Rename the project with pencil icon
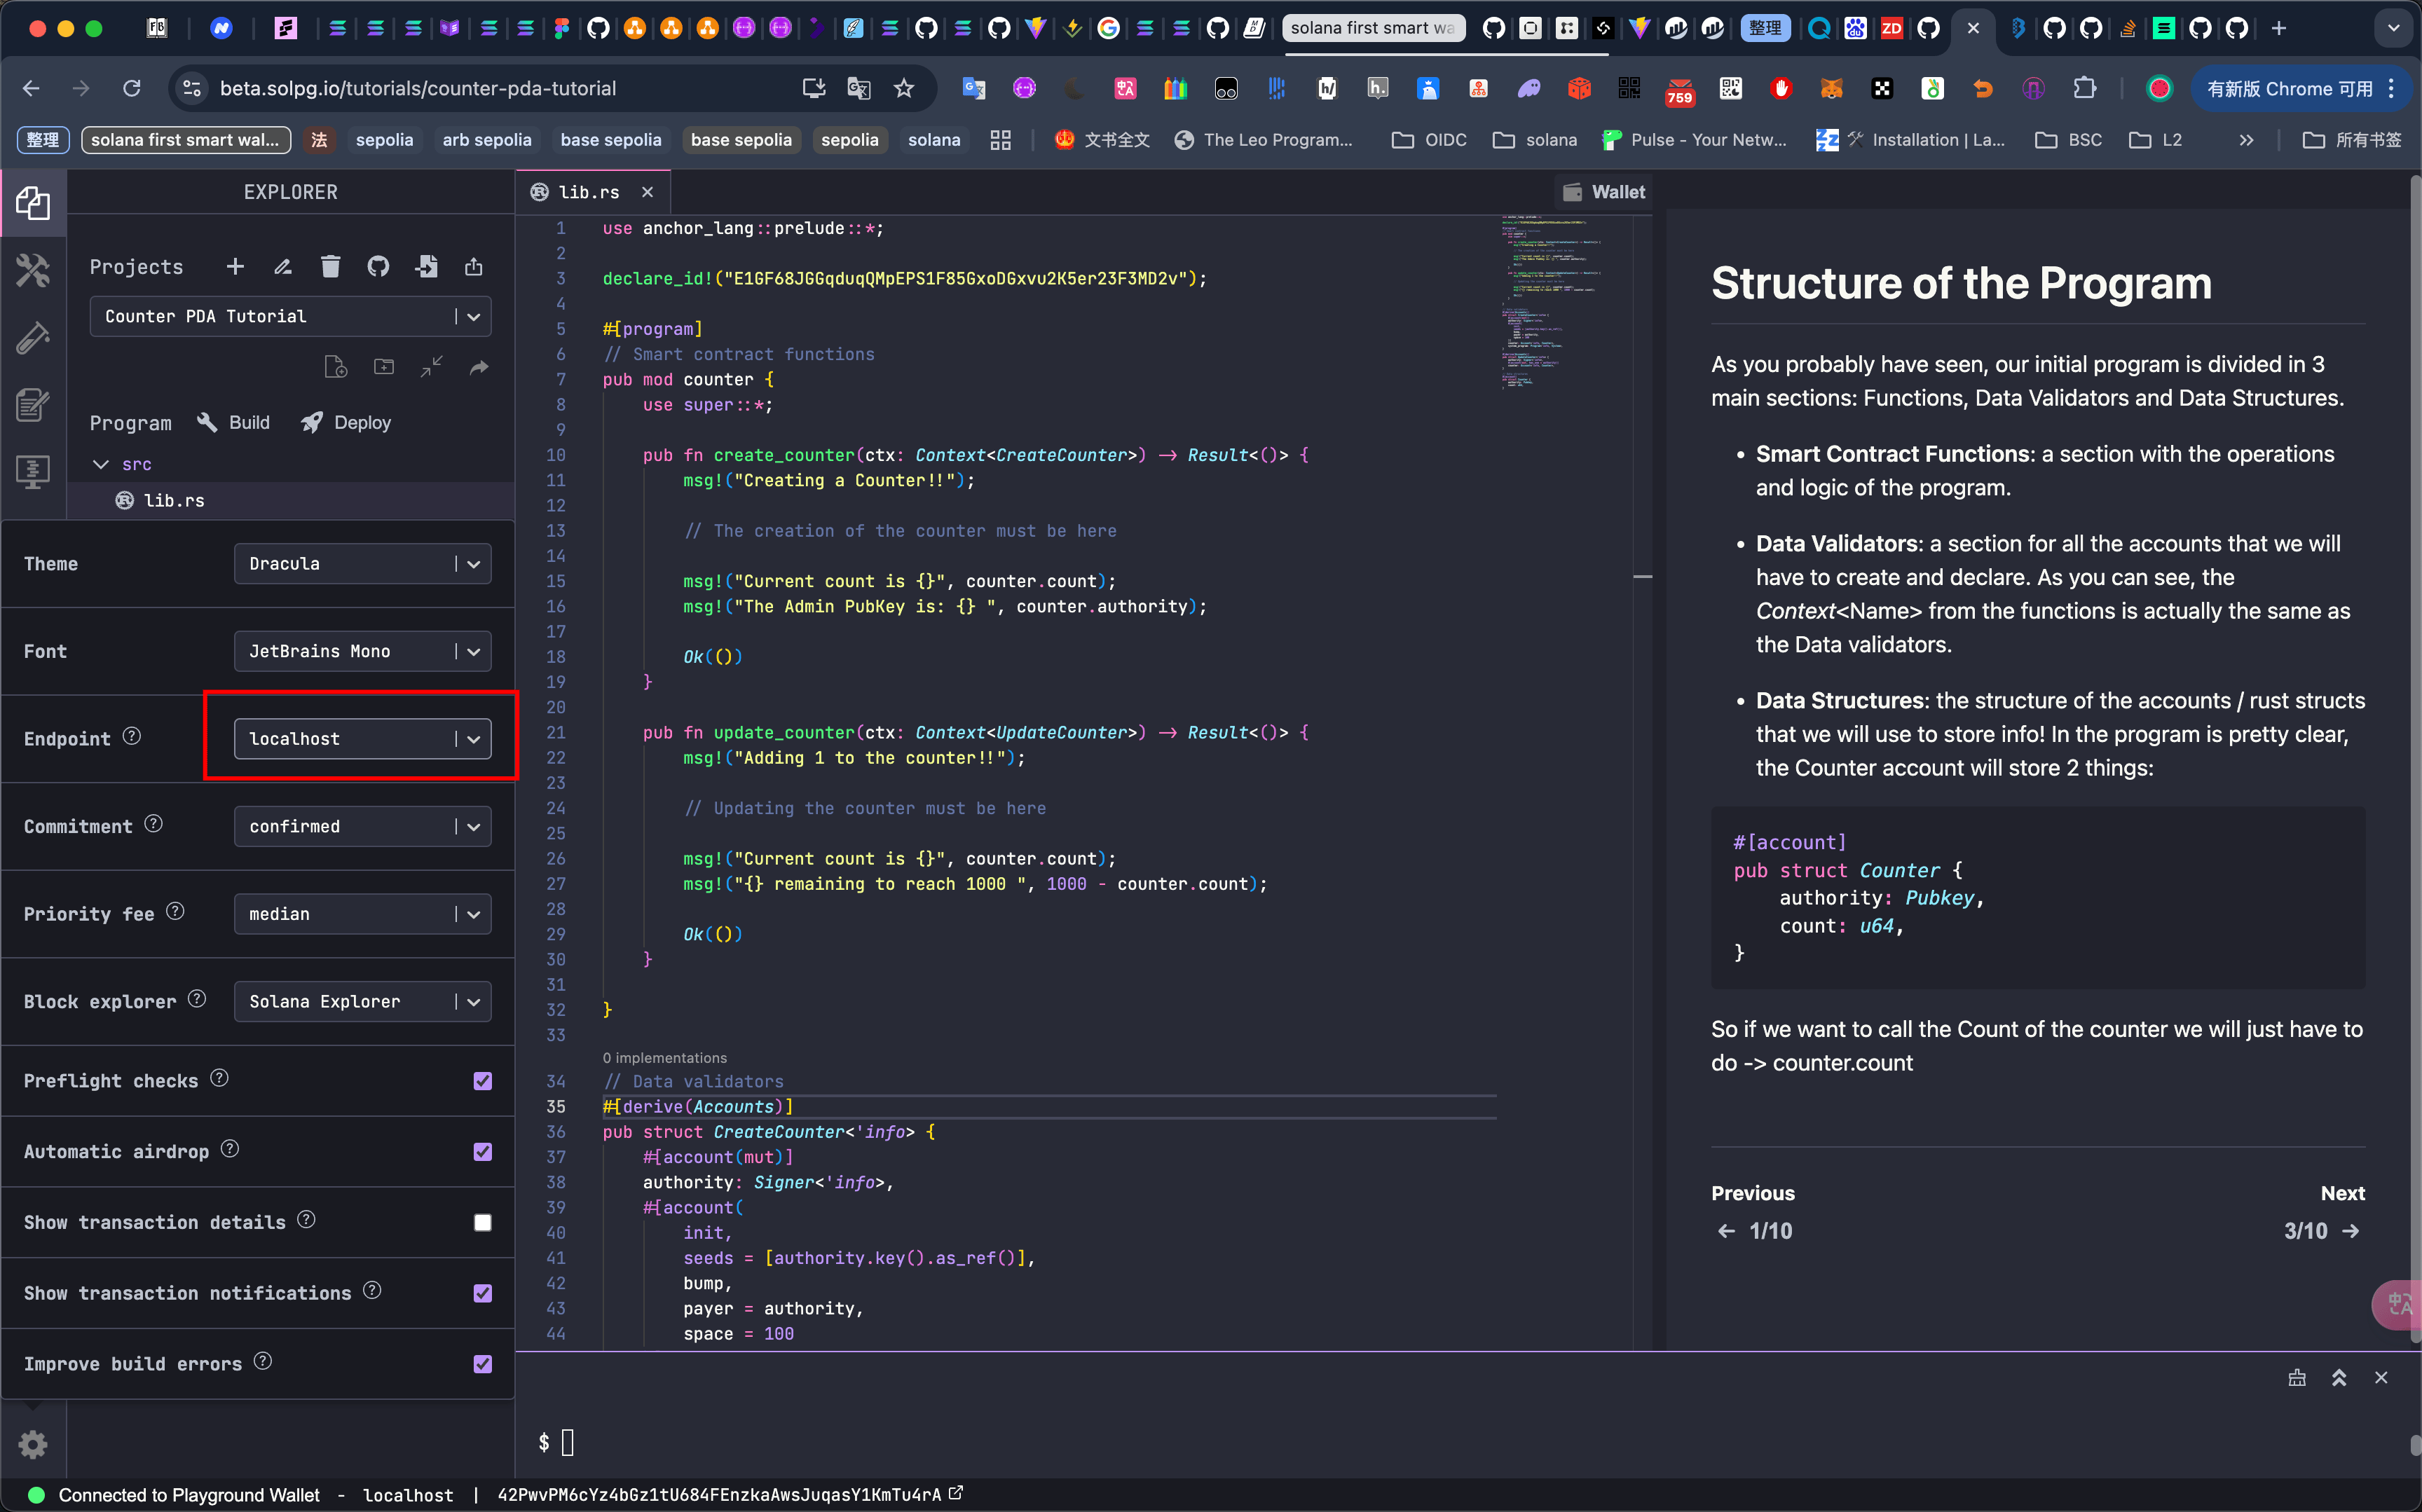 [x=283, y=266]
